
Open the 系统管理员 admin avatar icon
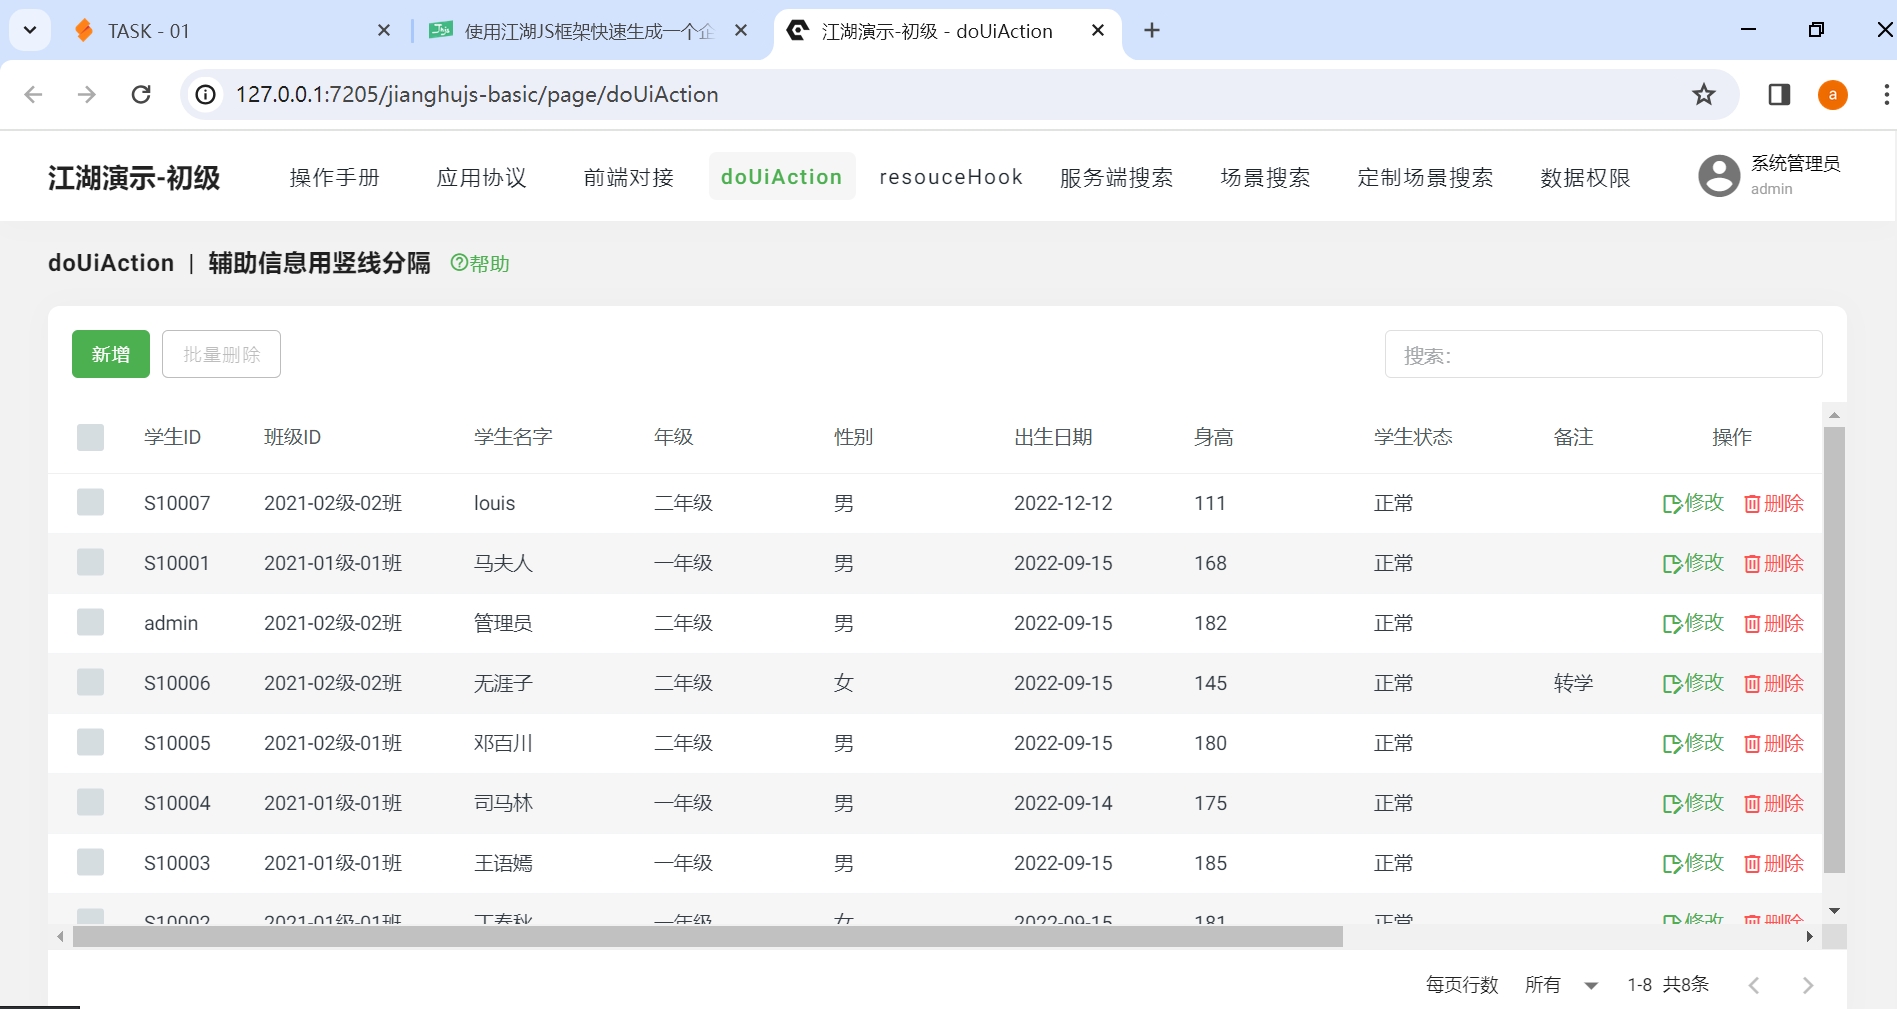click(x=1718, y=176)
